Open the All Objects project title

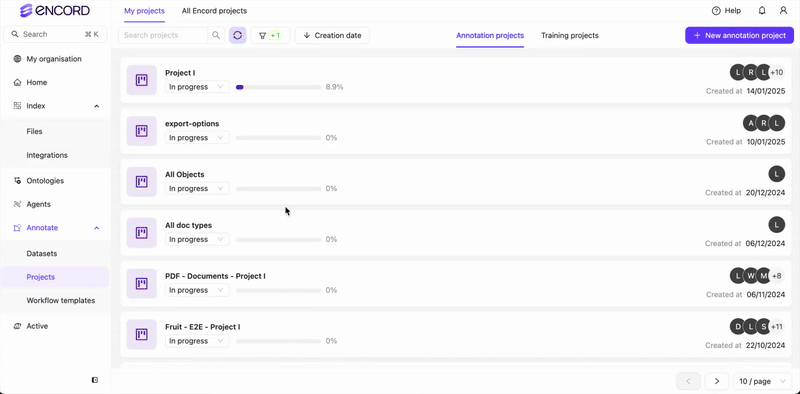pos(185,175)
